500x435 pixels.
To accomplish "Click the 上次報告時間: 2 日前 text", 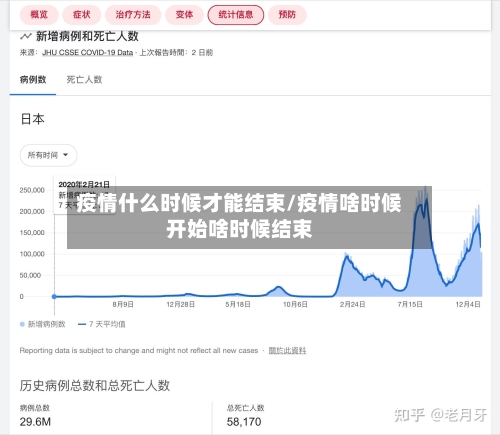I will point(176,53).
